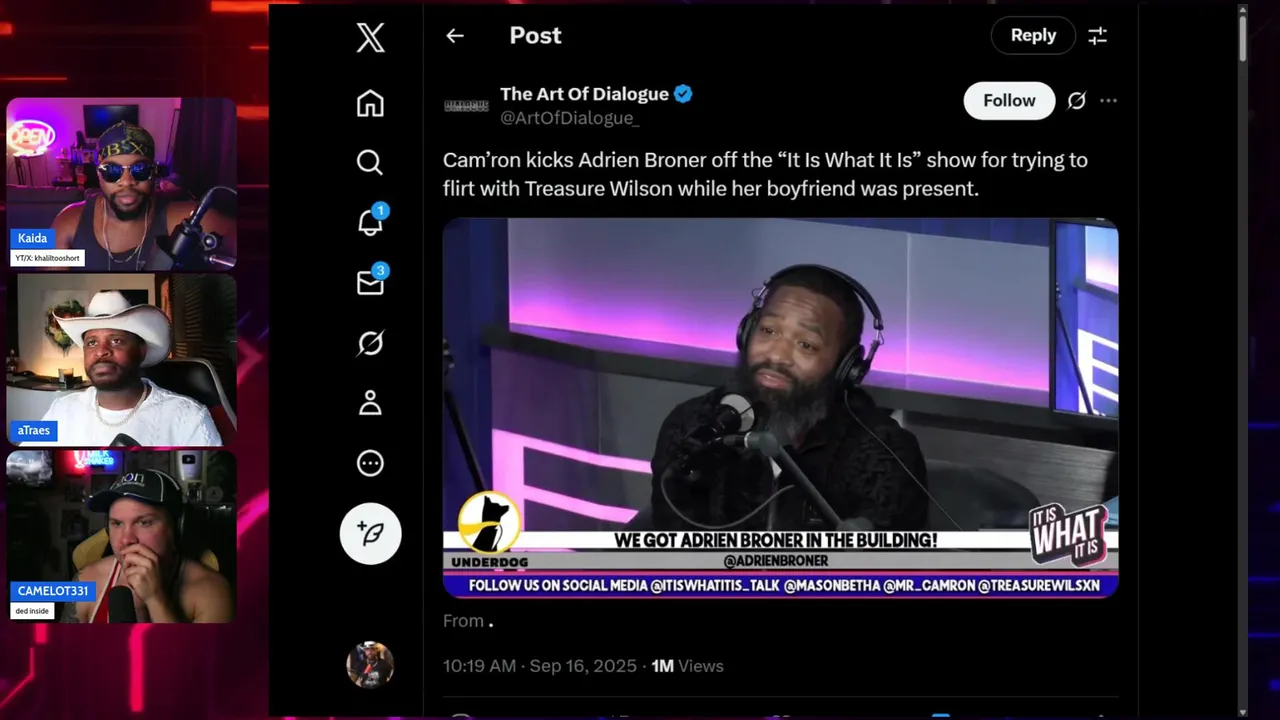
Task: Click the page vertical scrollbar
Action: point(1243,360)
